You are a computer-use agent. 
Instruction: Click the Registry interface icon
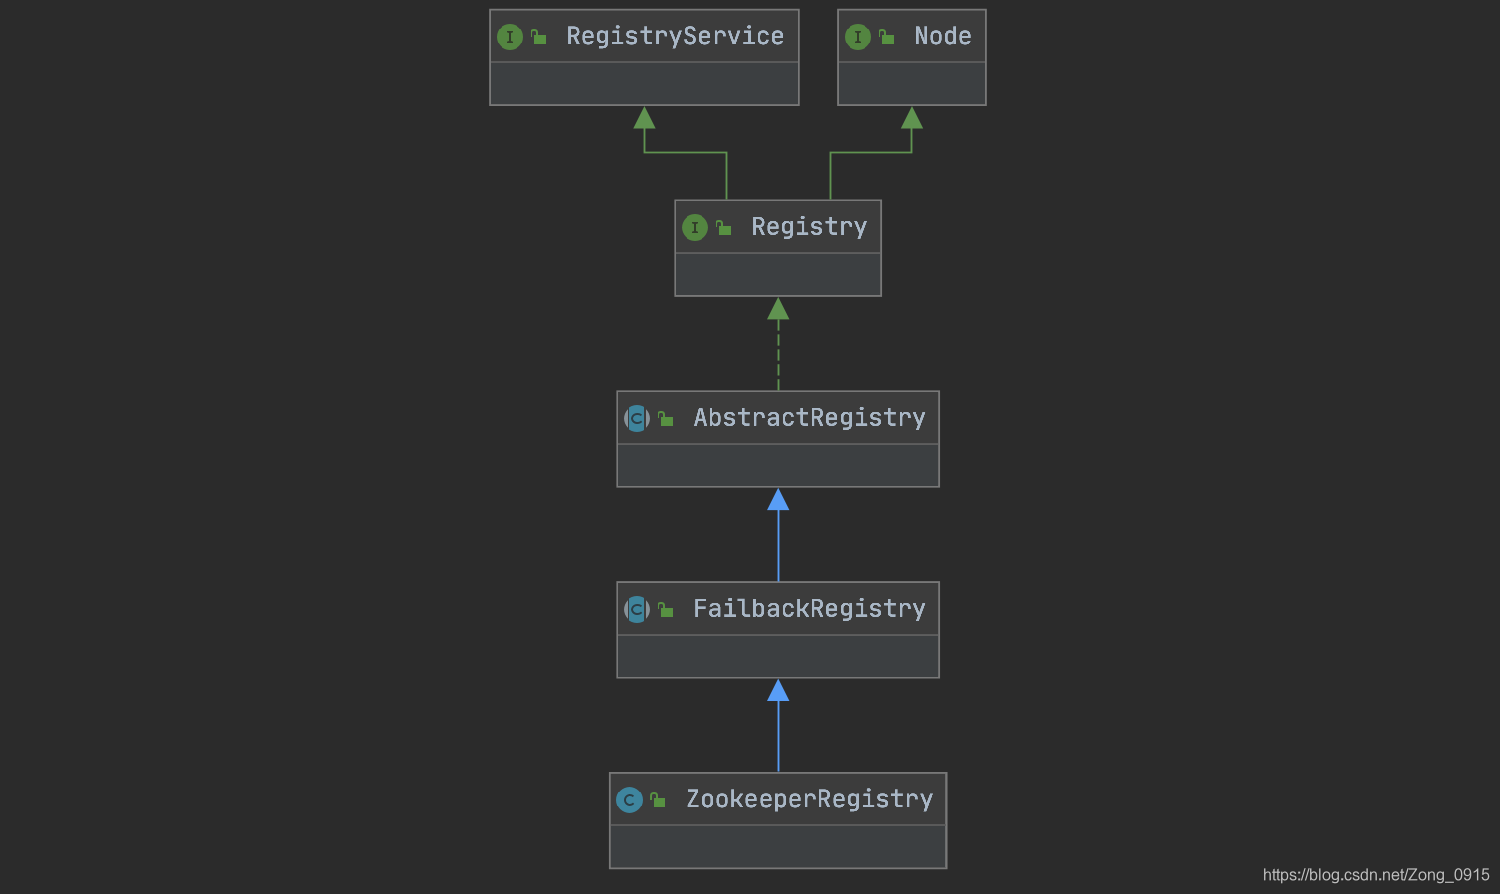tap(695, 228)
